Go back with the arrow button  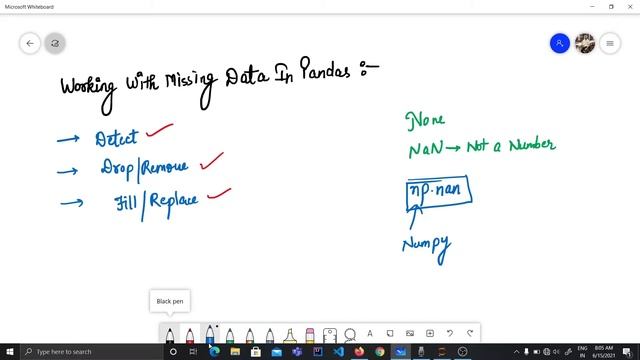pyautogui.click(x=30, y=43)
